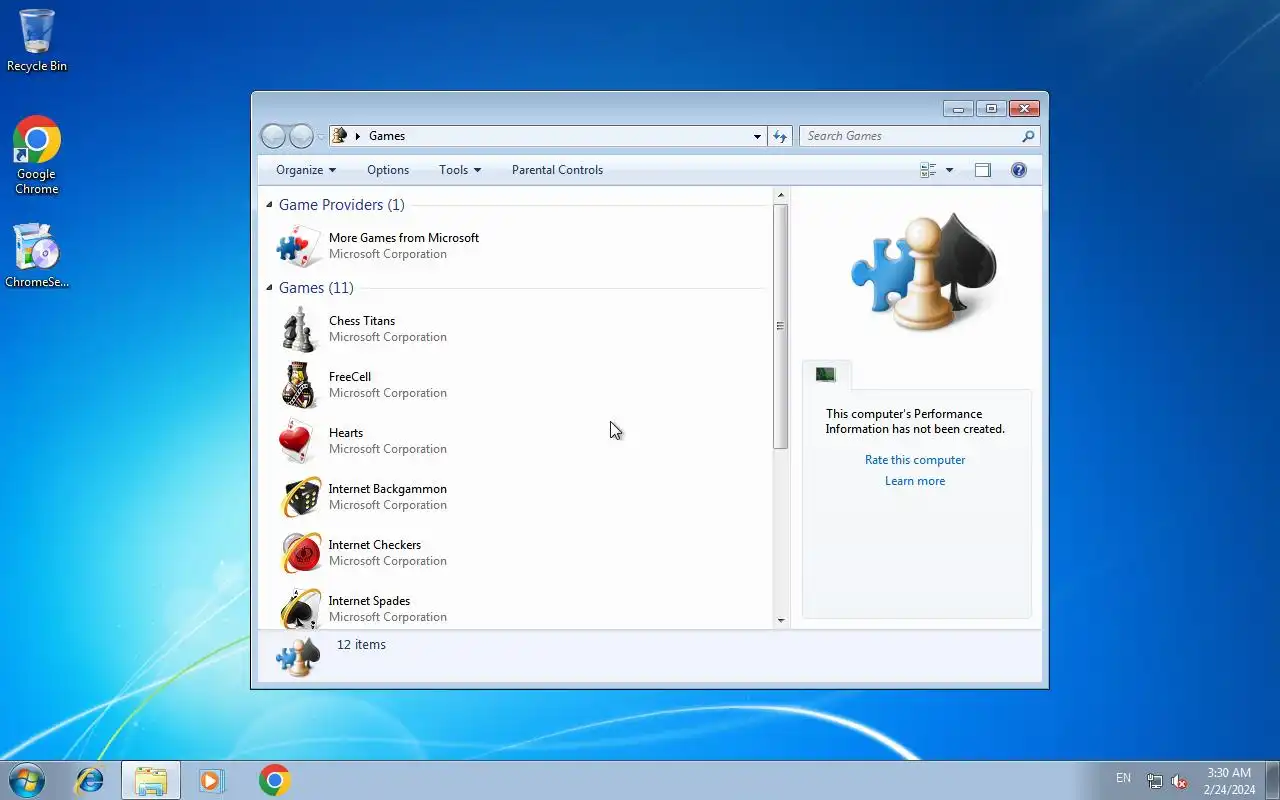This screenshot has height=800, width=1280.
Task: Click the performance rating tab icon
Action: click(826, 375)
